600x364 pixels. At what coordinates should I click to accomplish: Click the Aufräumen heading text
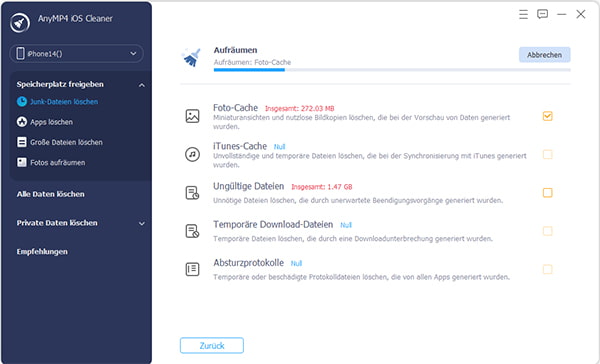[235, 50]
